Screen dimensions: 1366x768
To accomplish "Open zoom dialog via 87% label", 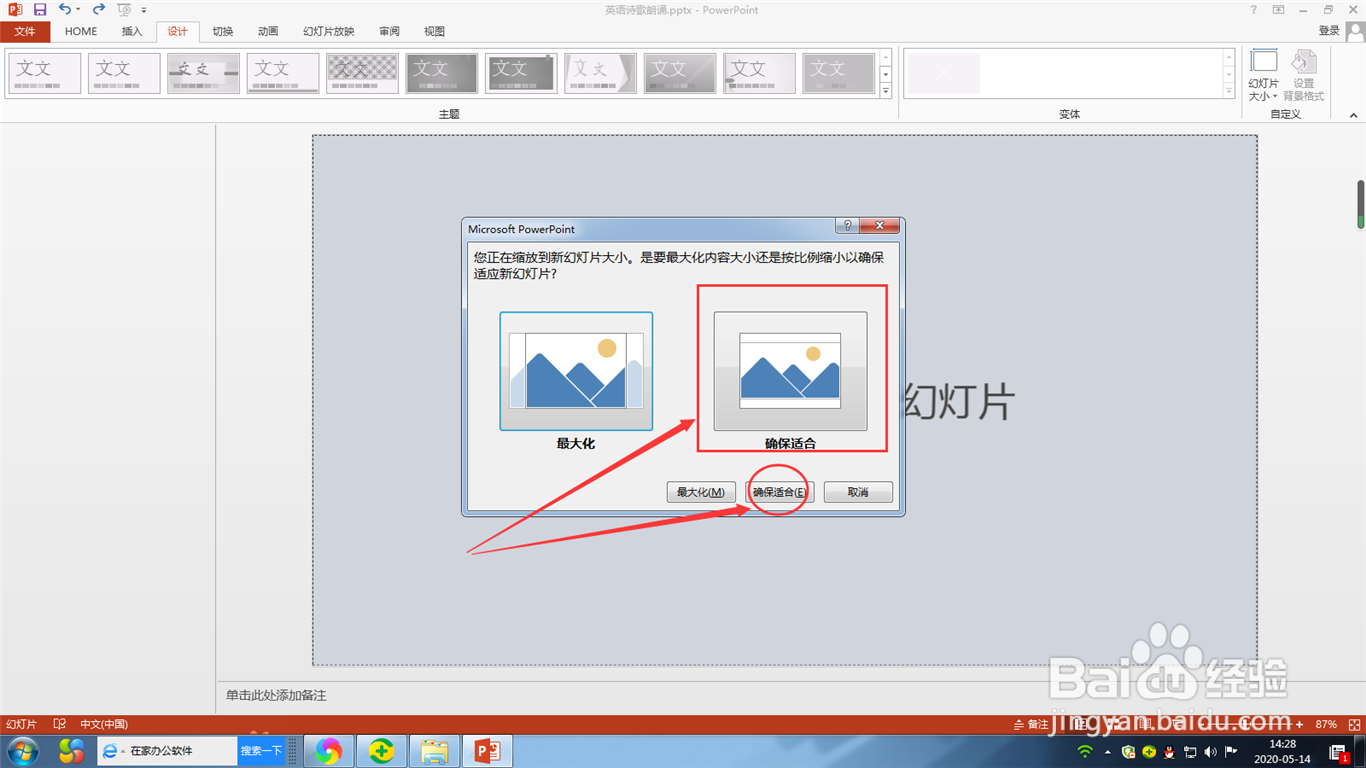I will (x=1326, y=724).
